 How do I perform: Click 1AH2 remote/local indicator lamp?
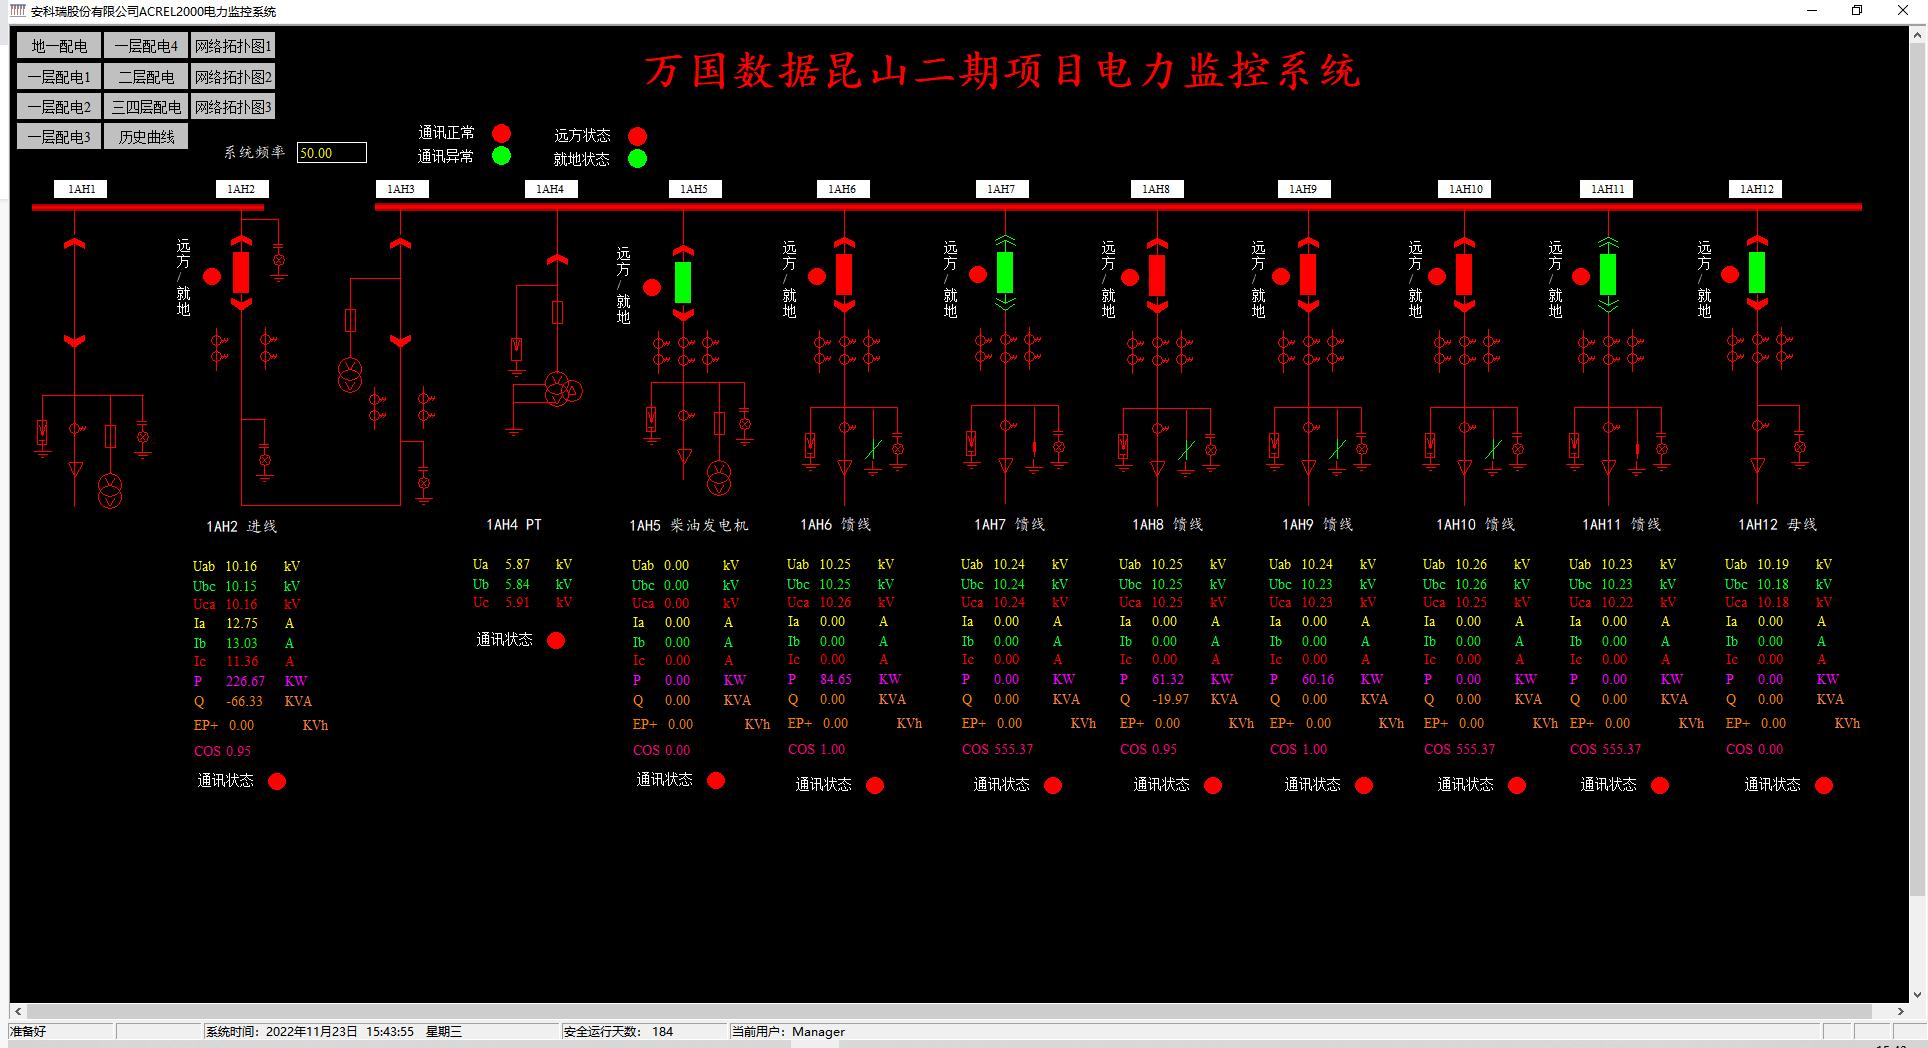click(x=212, y=277)
